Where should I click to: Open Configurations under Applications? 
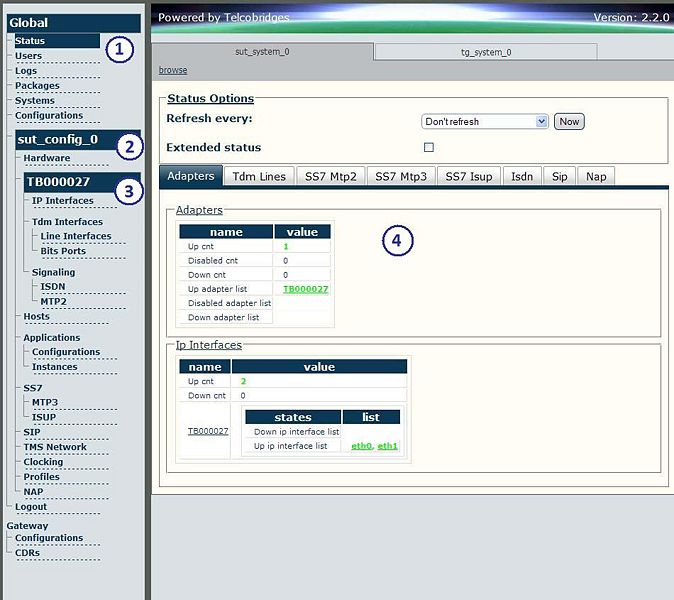[x=66, y=352]
